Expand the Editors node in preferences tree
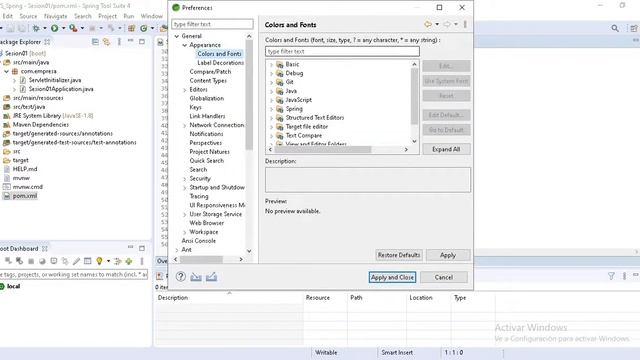The image size is (640, 360). click(184, 90)
